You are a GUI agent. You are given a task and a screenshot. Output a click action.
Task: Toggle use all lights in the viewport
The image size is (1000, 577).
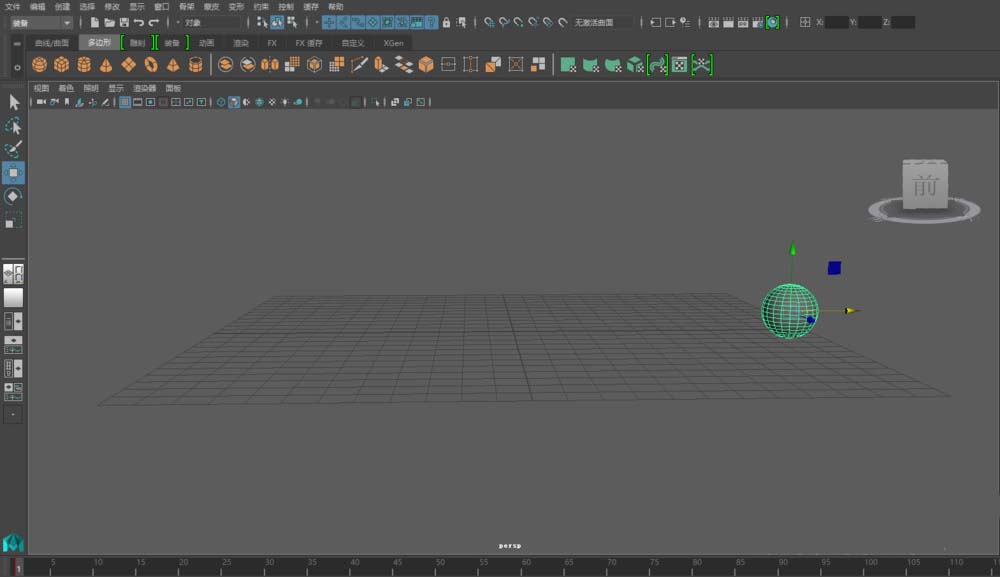click(285, 102)
